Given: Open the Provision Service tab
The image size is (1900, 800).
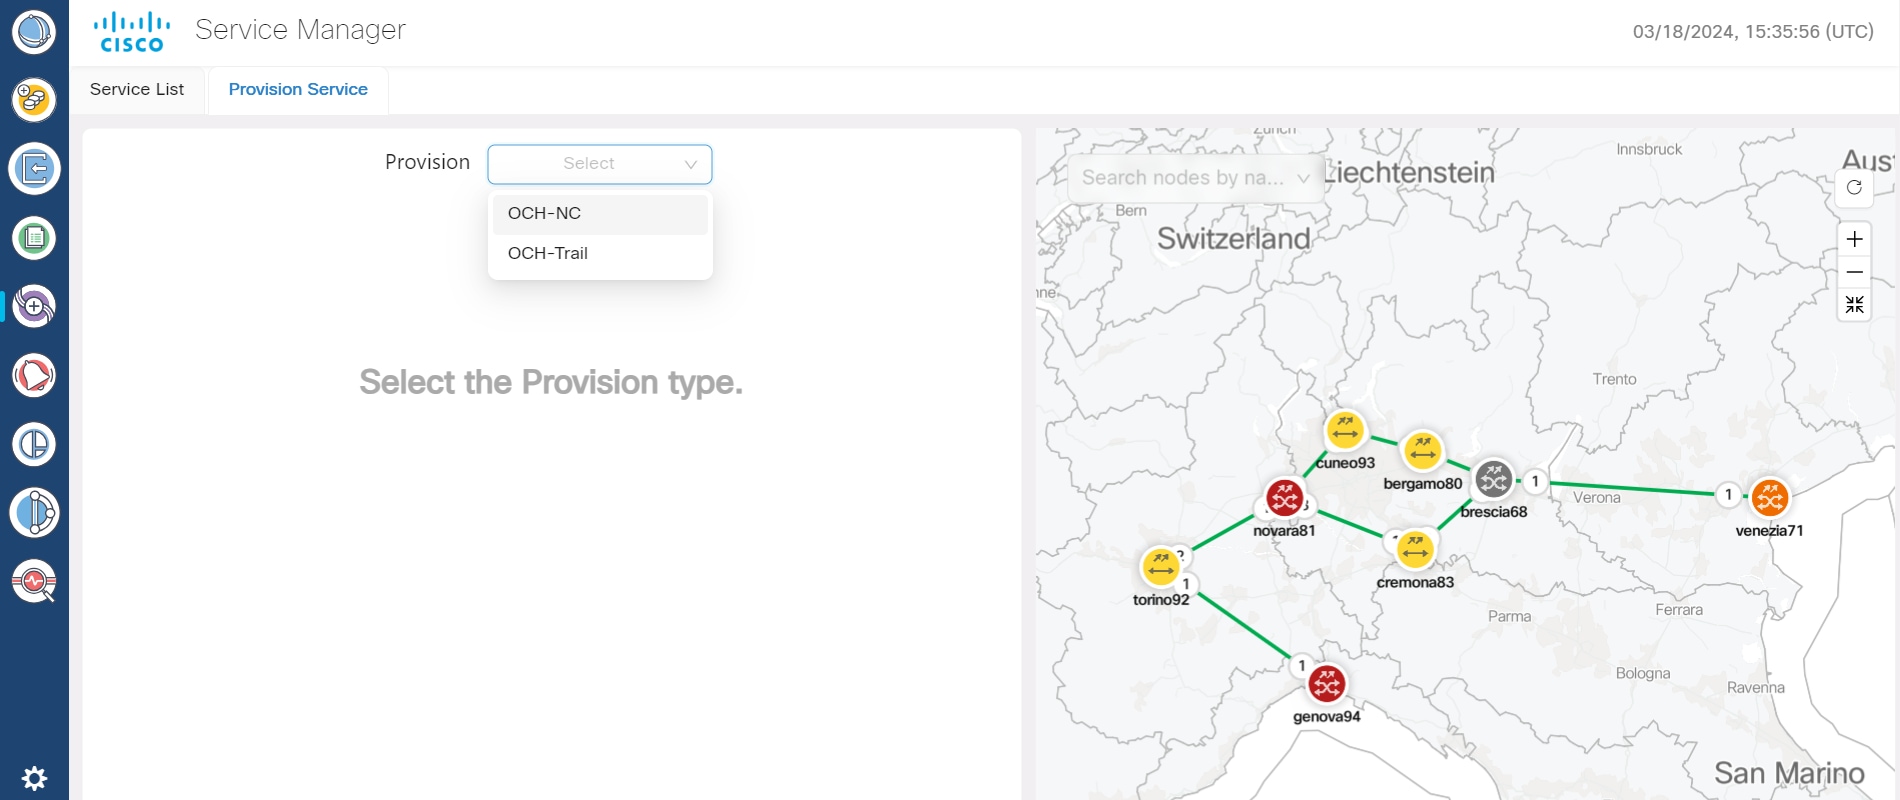Looking at the screenshot, I should (298, 90).
